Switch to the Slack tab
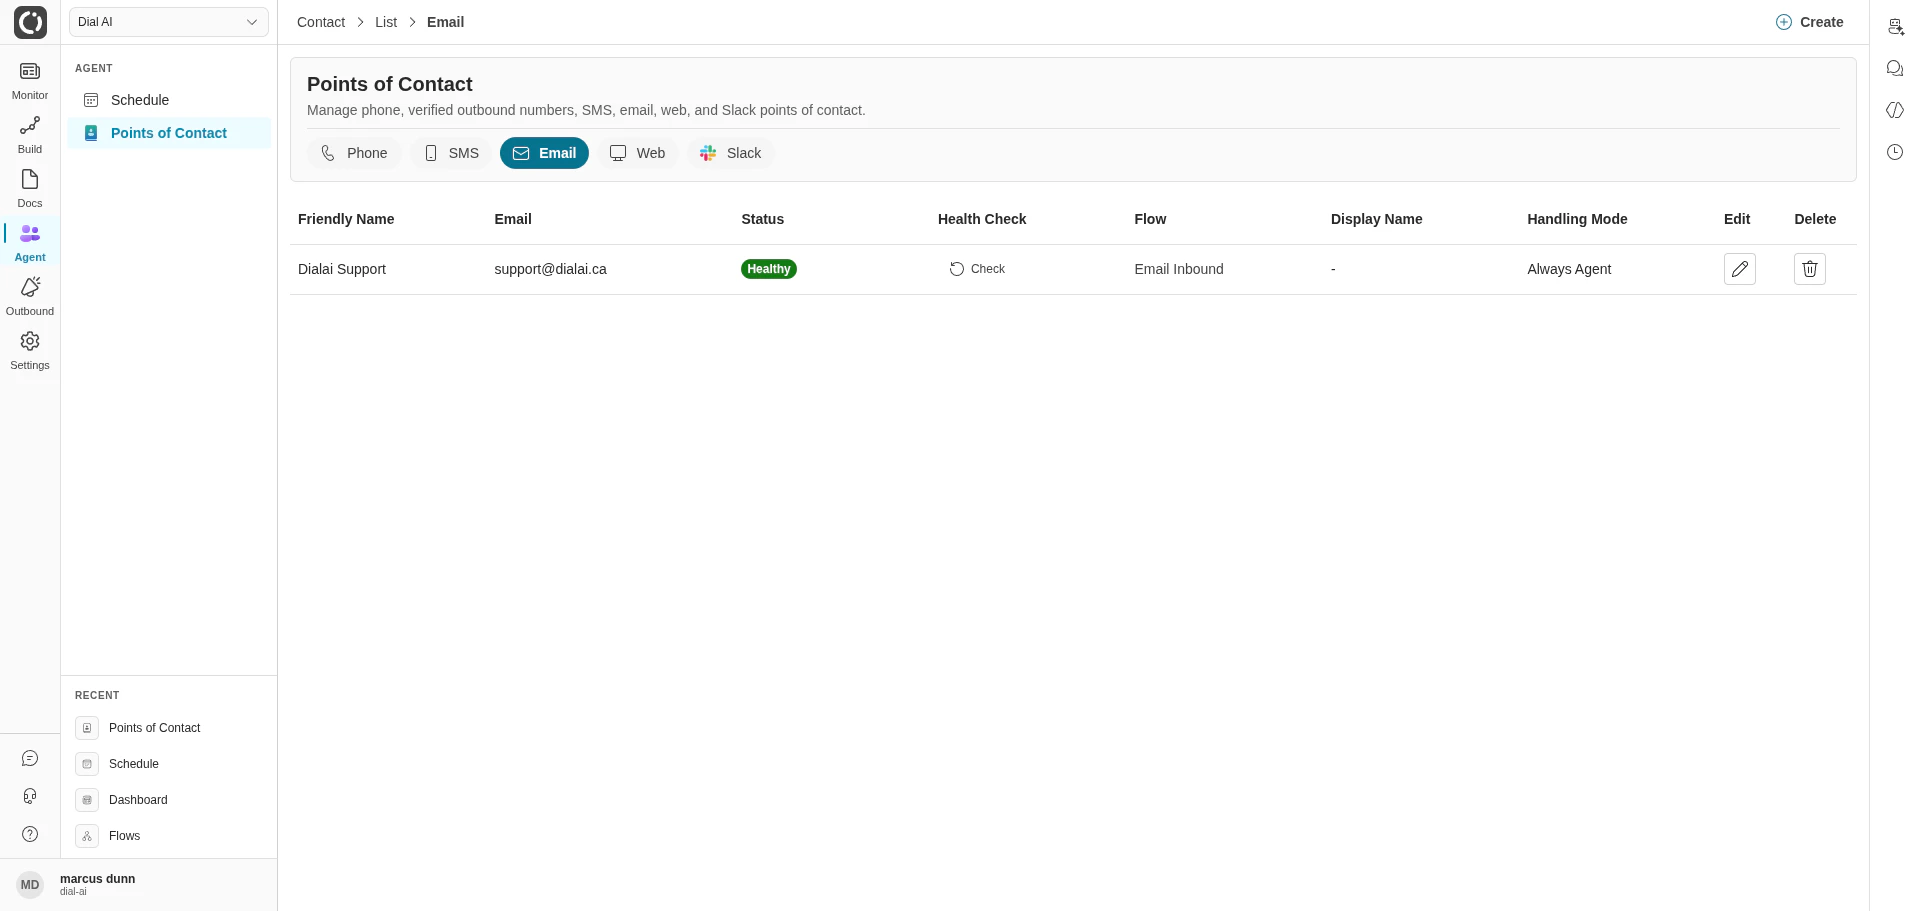This screenshot has height=911, width=1920. pyautogui.click(x=731, y=153)
